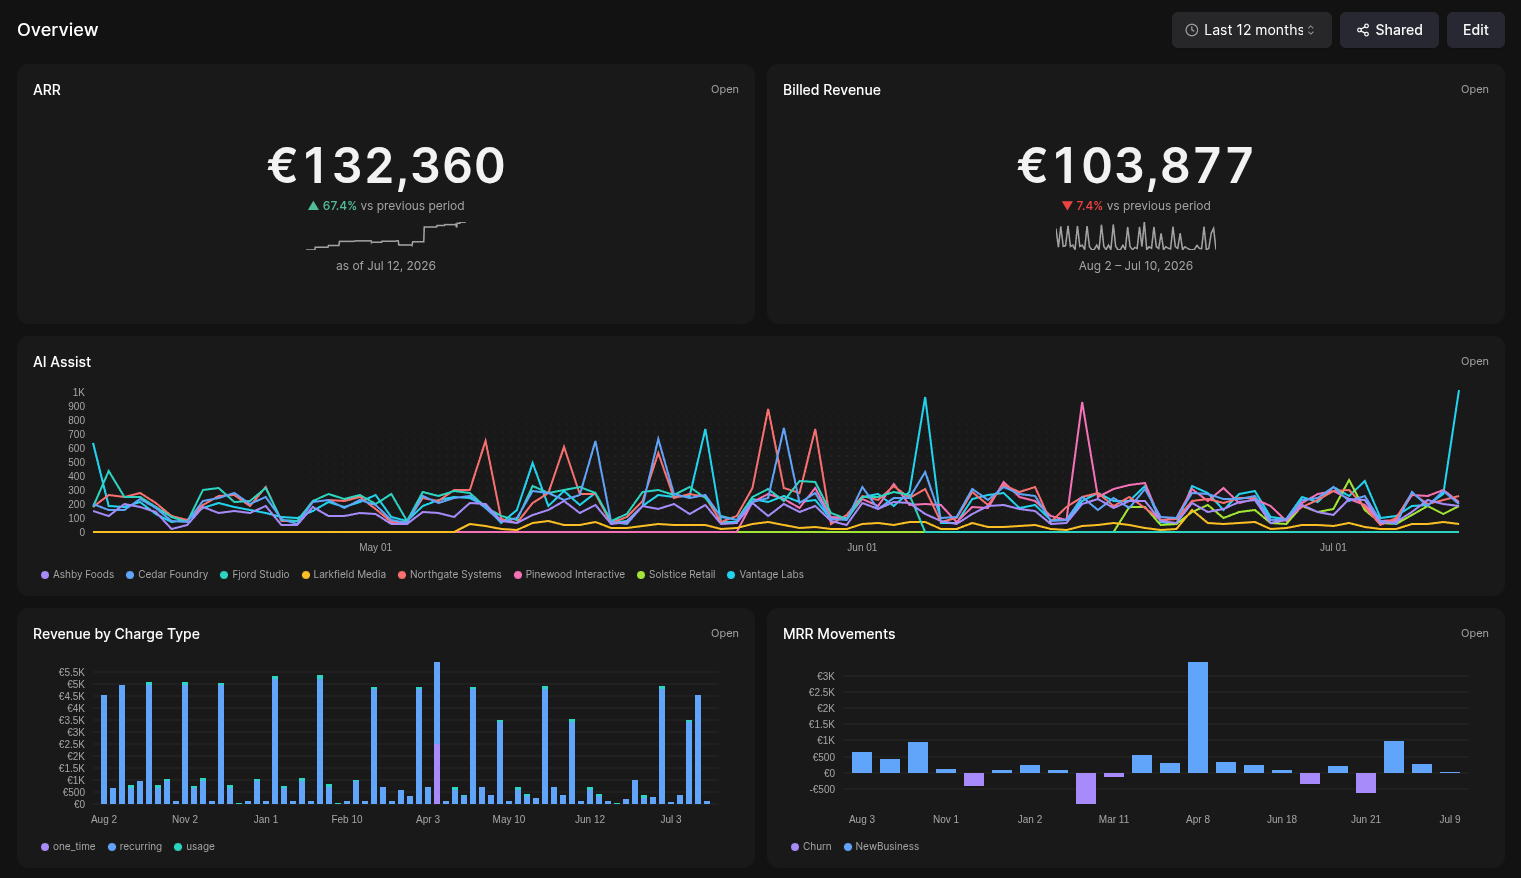The image size is (1521, 878).
Task: Click the up-down chevron beside Last 12 months
Action: (x=1311, y=30)
